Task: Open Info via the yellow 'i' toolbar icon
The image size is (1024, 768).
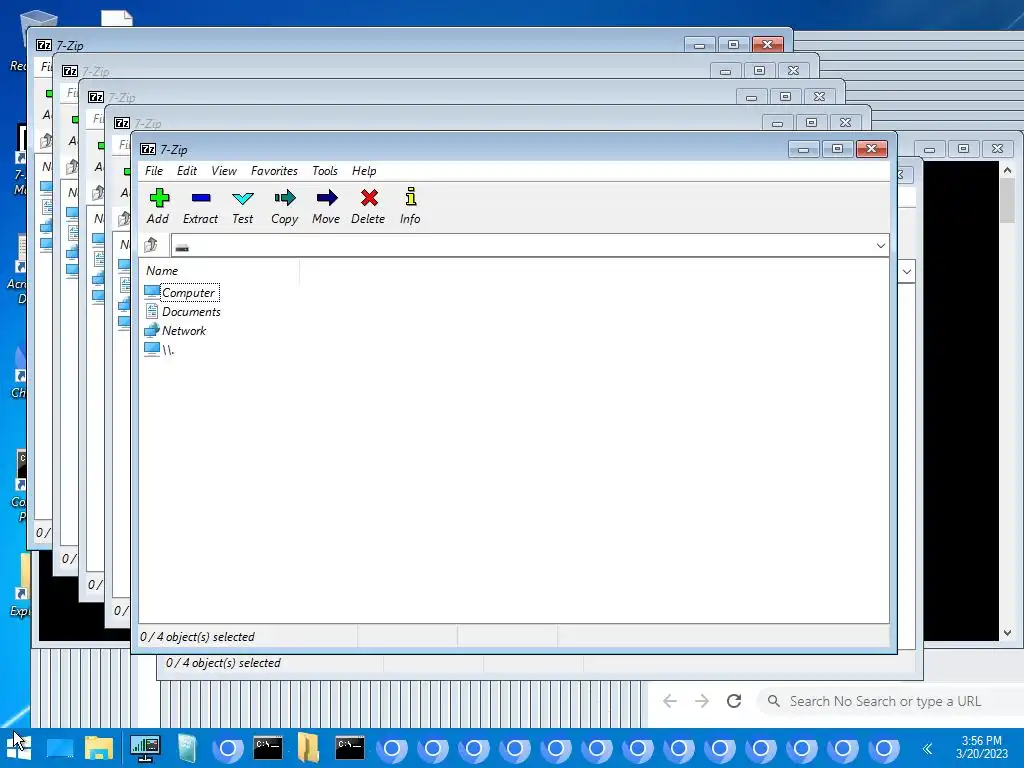Action: click(411, 197)
